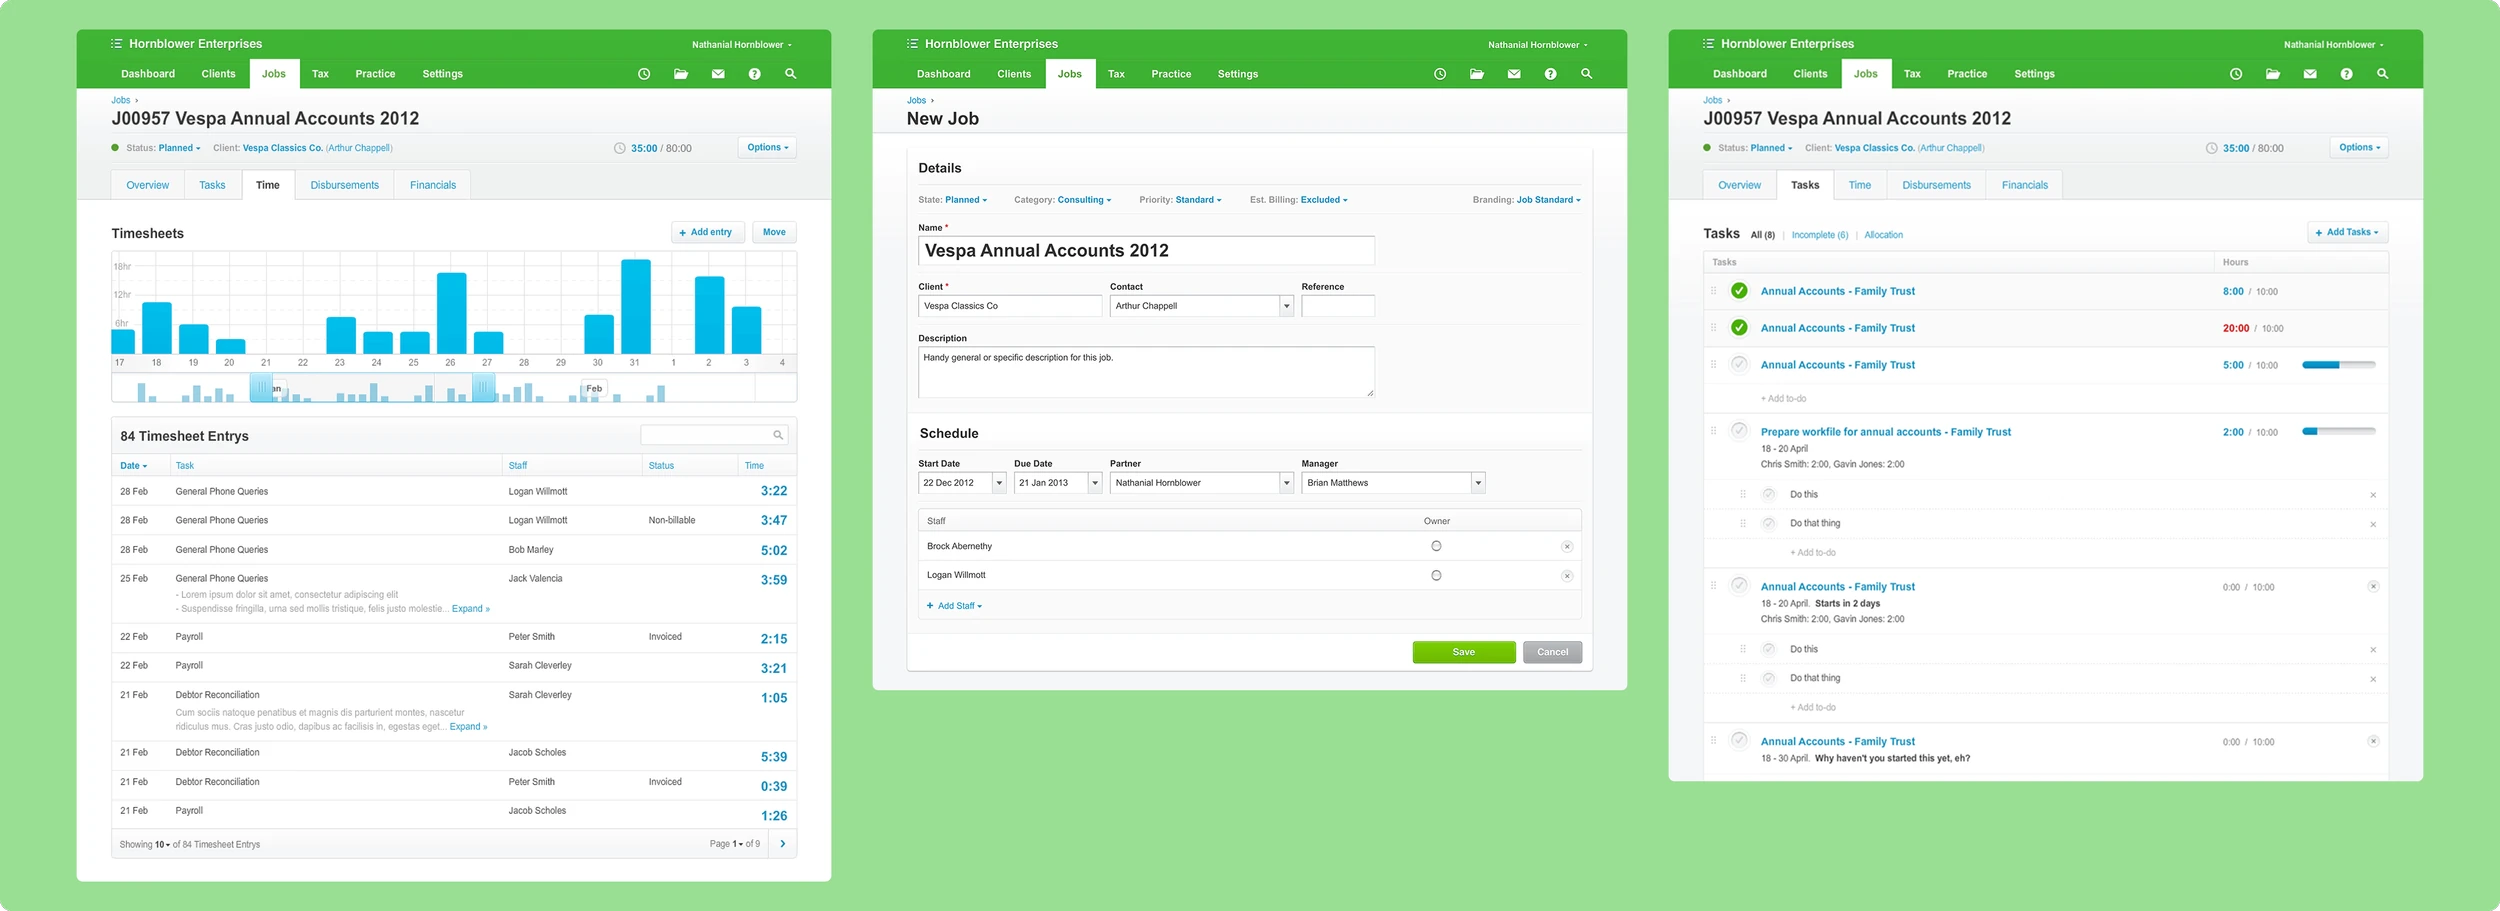
Task: Open Practice menu in left Time window
Action: pyautogui.click(x=375, y=74)
